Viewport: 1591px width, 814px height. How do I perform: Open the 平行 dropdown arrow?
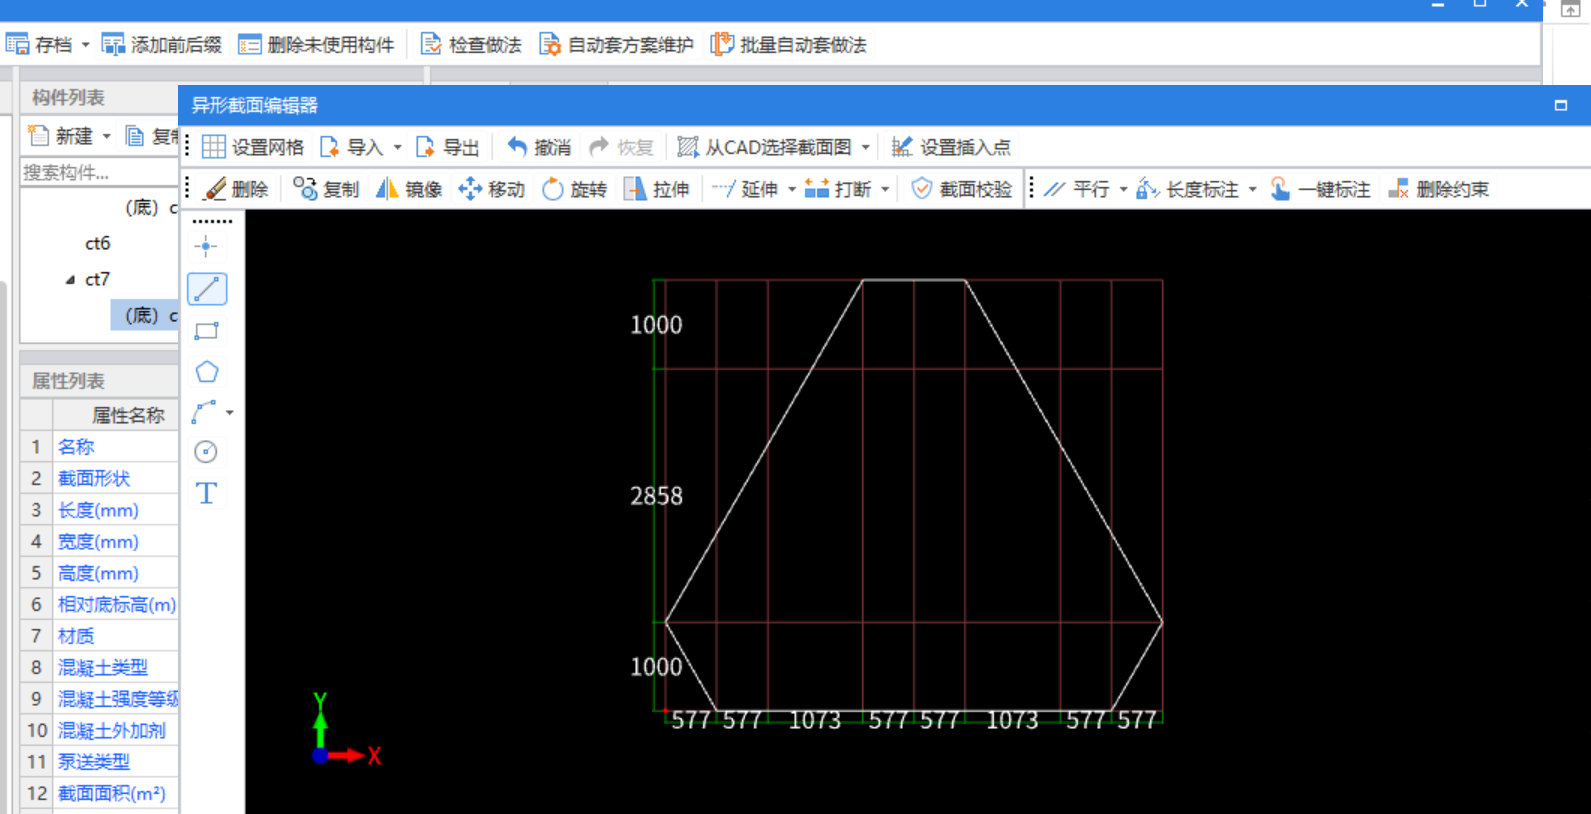(1123, 189)
